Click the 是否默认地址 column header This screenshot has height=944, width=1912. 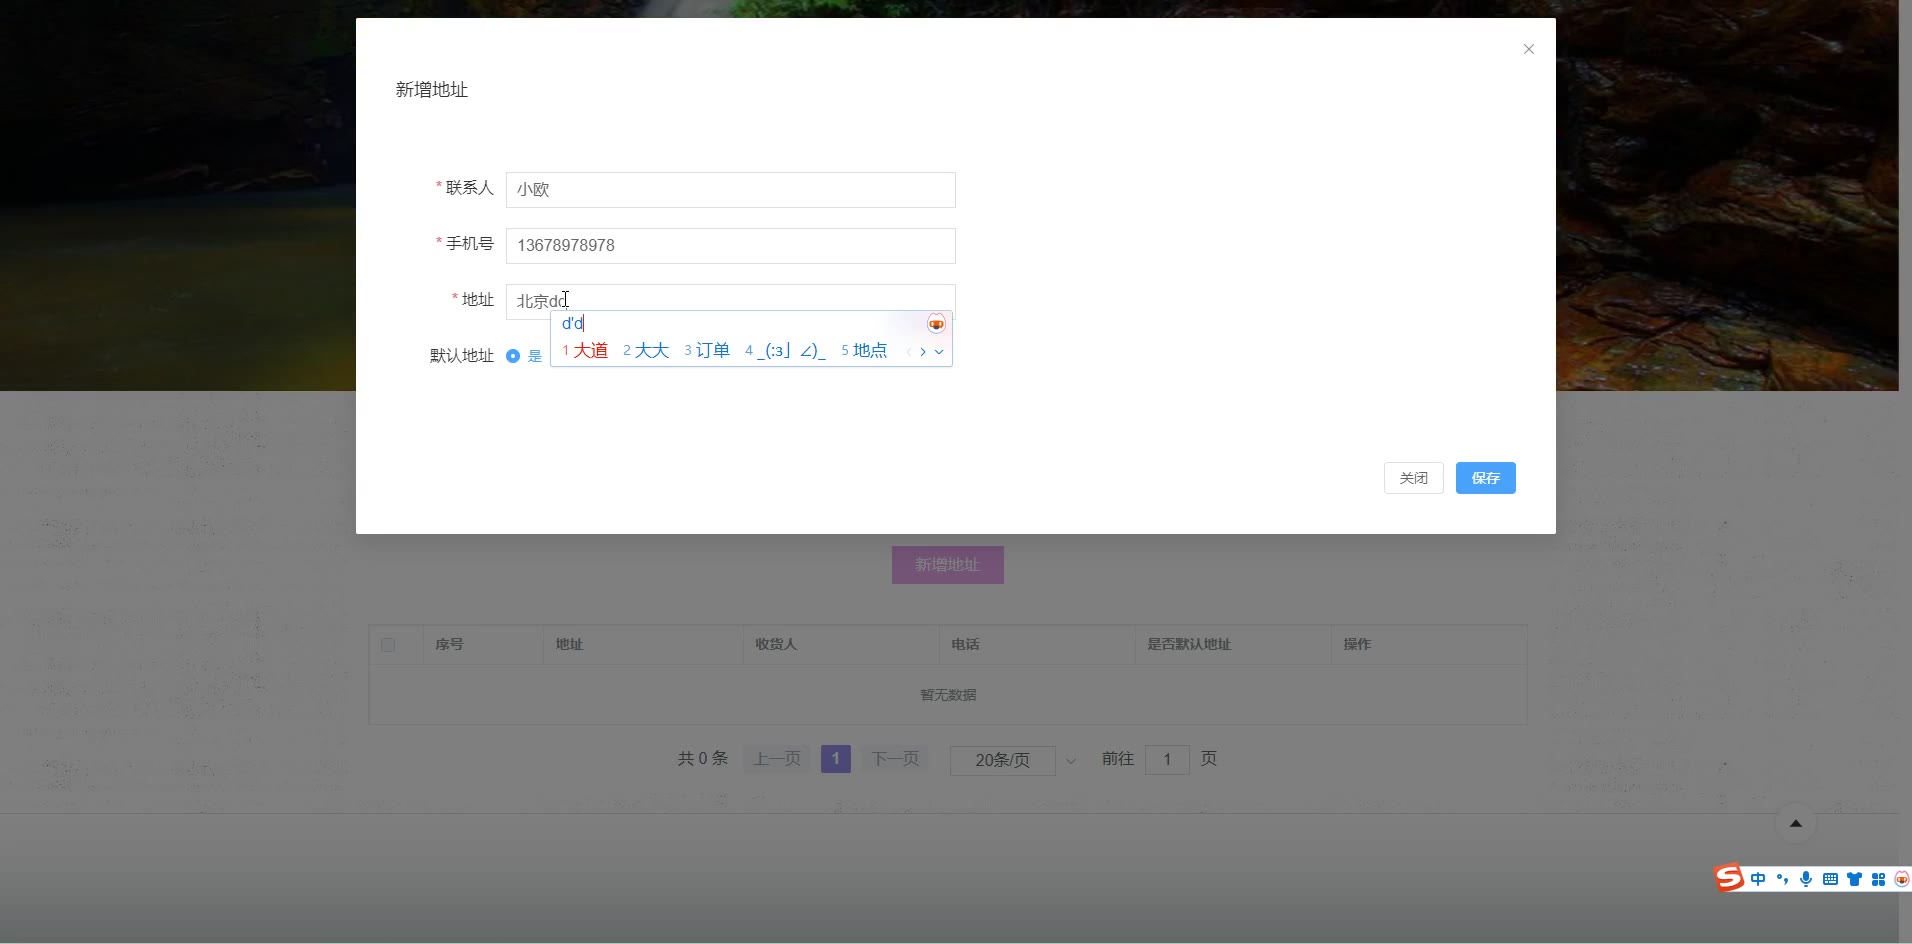coord(1189,645)
